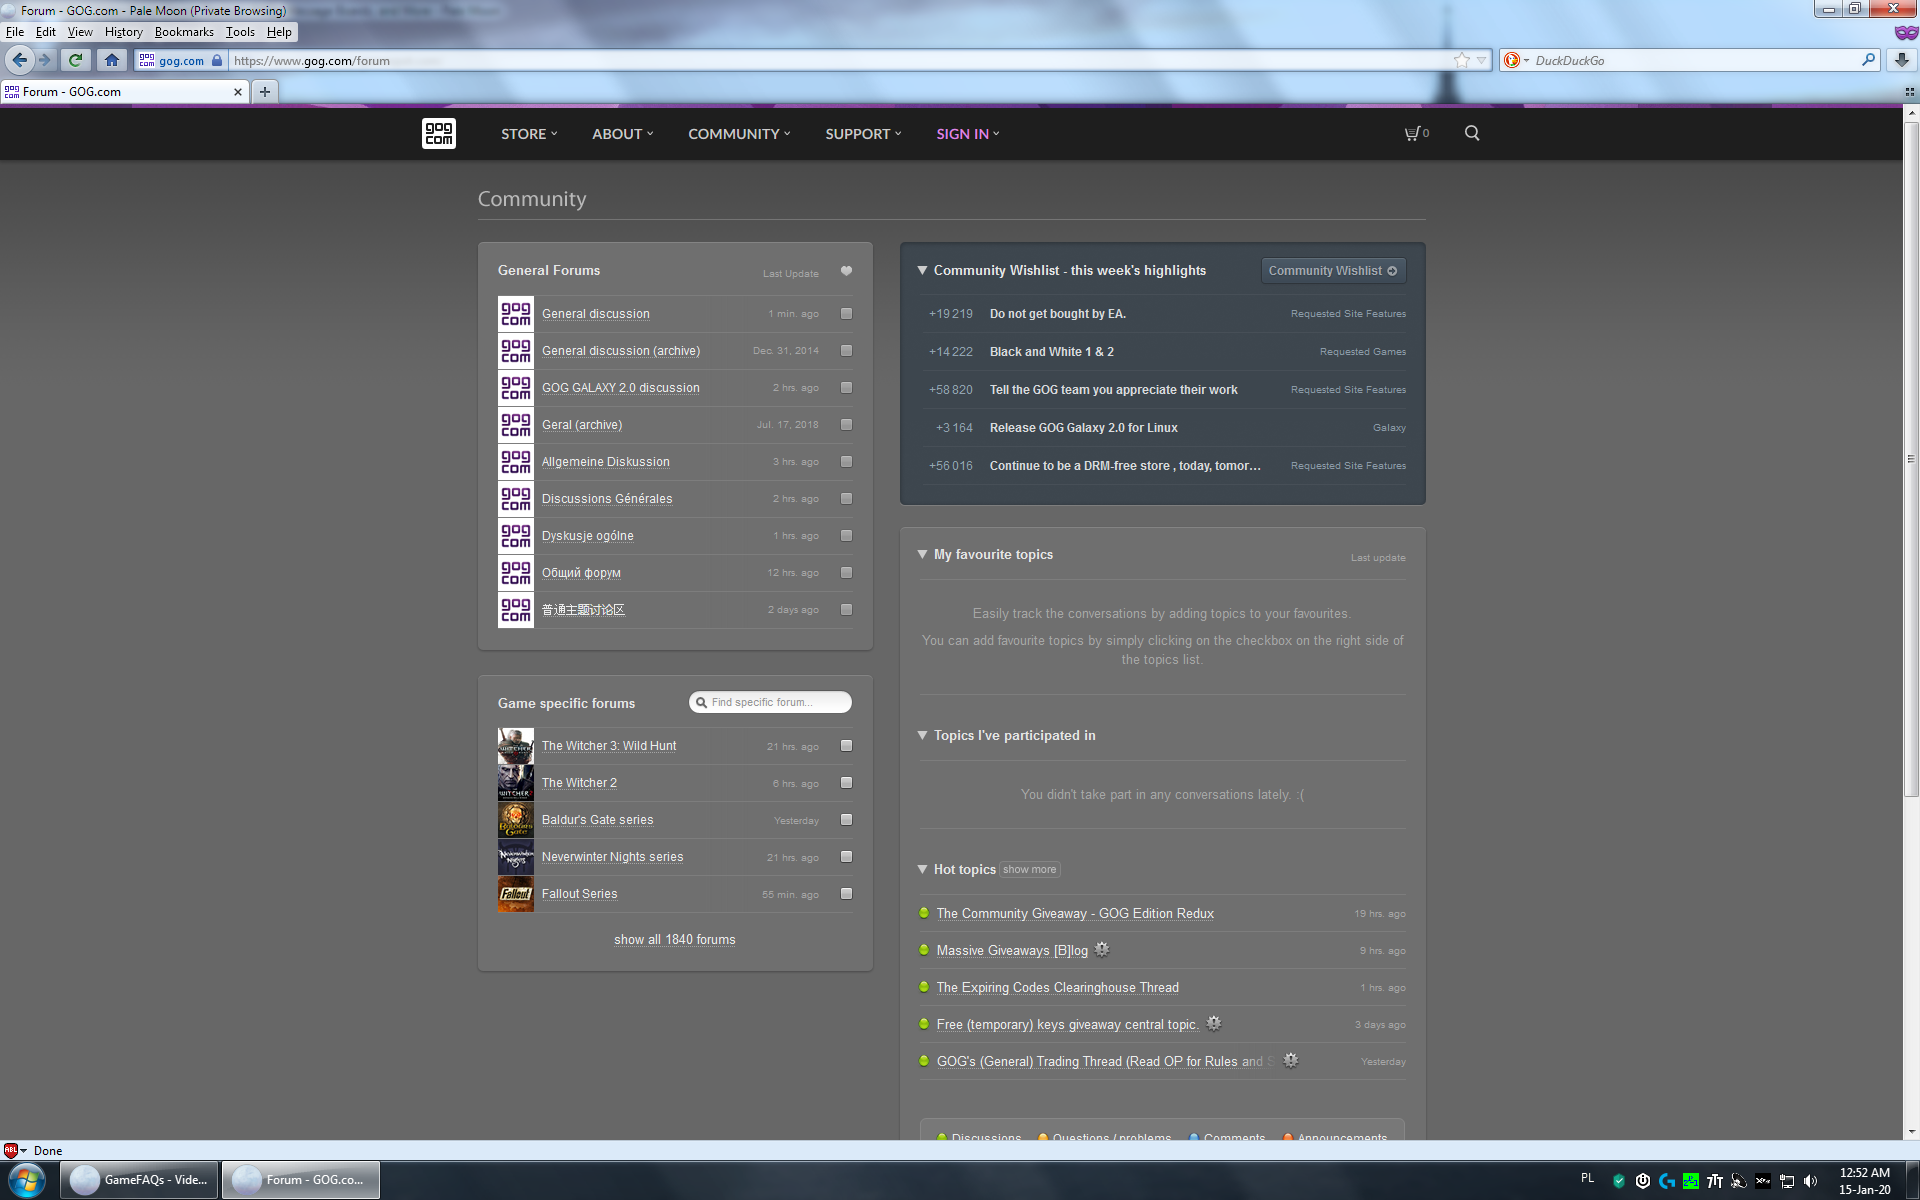Expand the SUPPORT dropdown menu
The height and width of the screenshot is (1200, 1920).
point(863,134)
